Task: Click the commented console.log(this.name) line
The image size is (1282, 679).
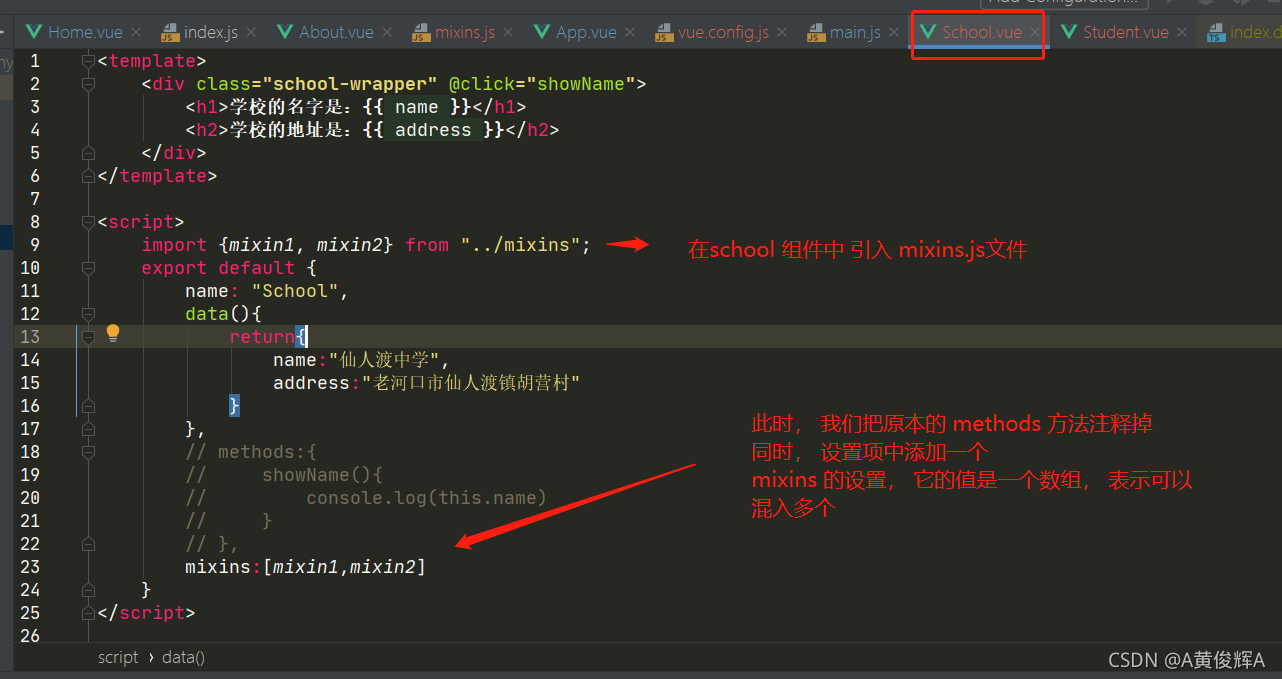Action: tap(426, 498)
